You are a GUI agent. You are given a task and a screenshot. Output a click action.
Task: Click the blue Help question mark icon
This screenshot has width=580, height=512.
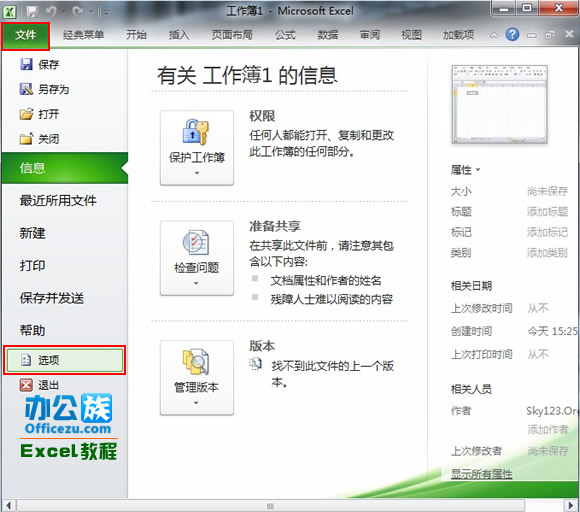pyautogui.click(x=512, y=35)
